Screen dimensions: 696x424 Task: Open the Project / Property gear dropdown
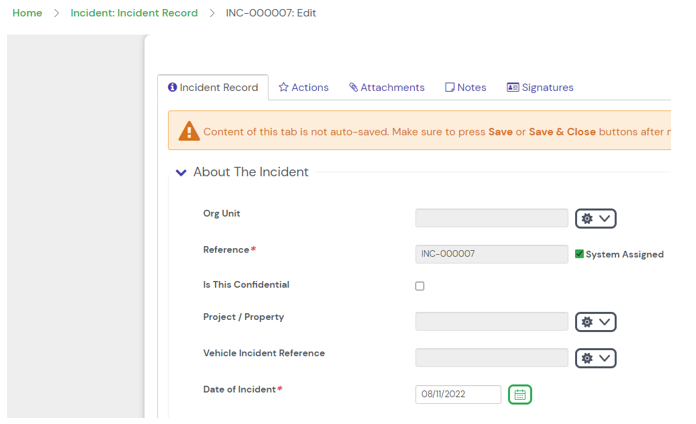595,322
